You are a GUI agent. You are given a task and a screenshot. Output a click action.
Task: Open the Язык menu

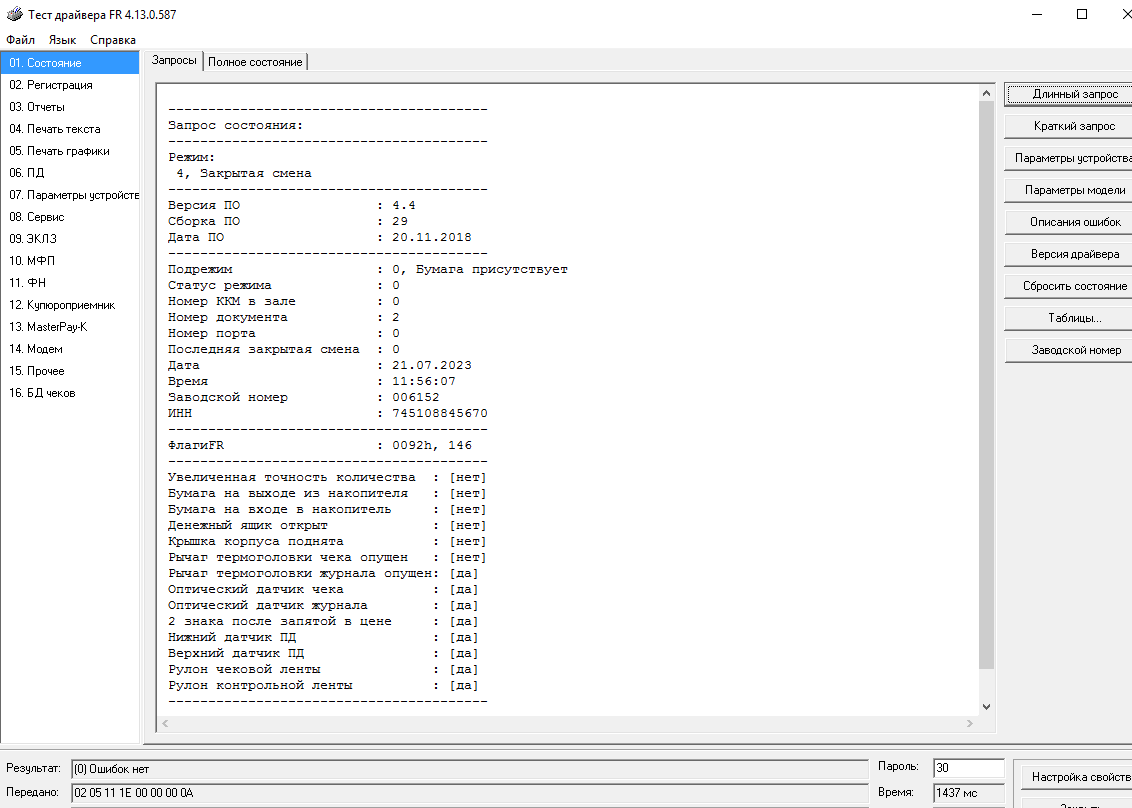click(62, 40)
